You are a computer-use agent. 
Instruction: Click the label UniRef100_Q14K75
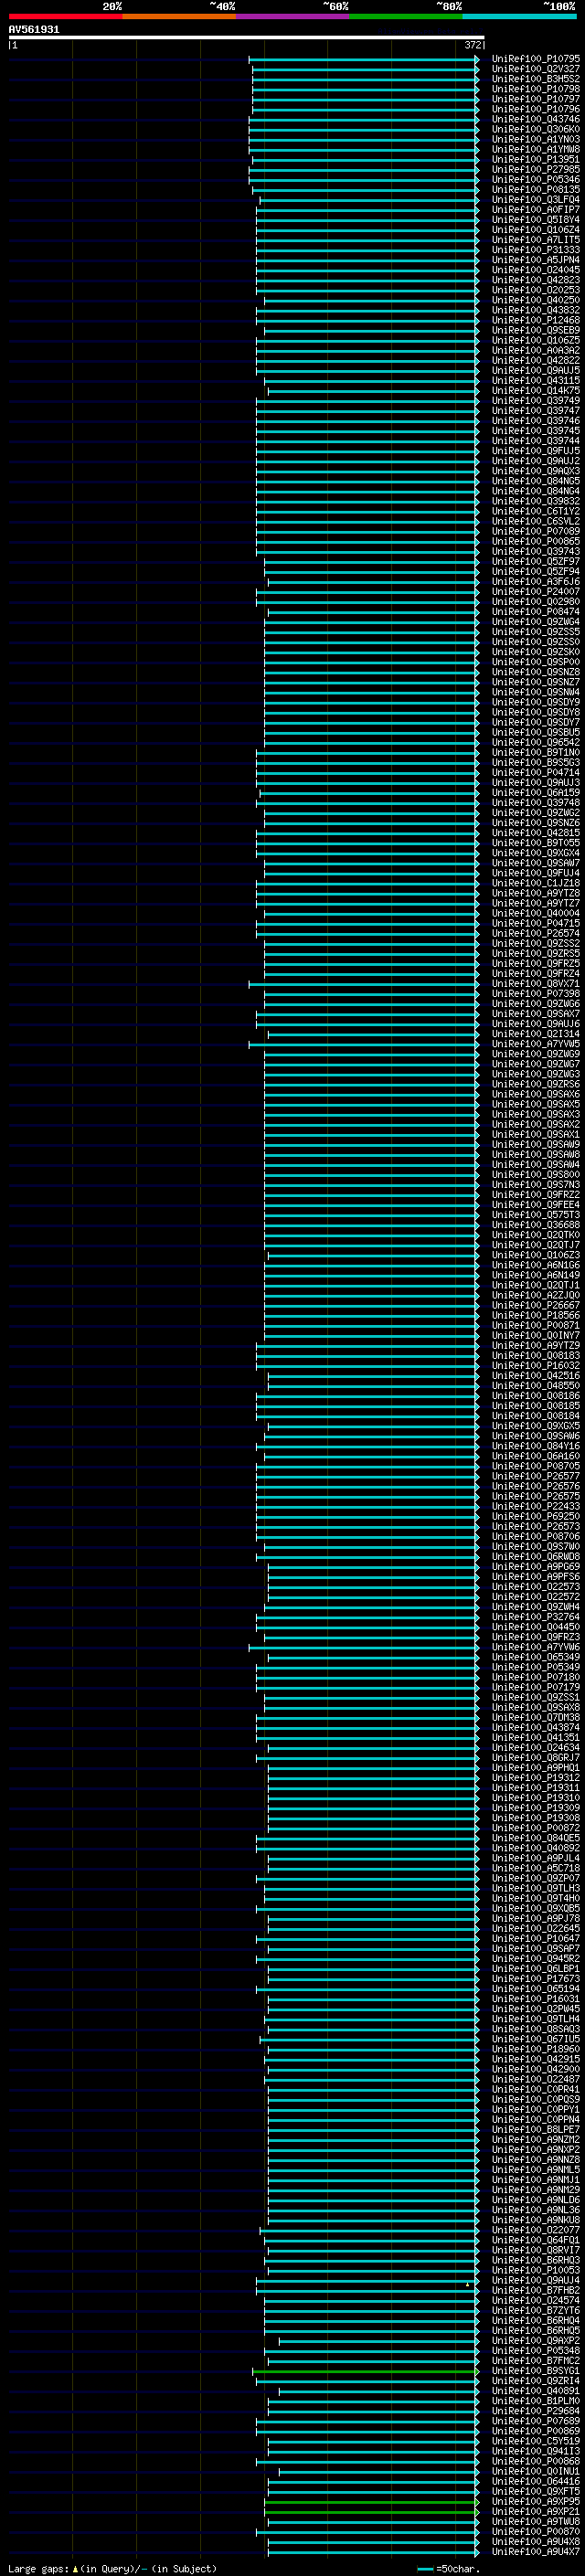click(x=535, y=391)
